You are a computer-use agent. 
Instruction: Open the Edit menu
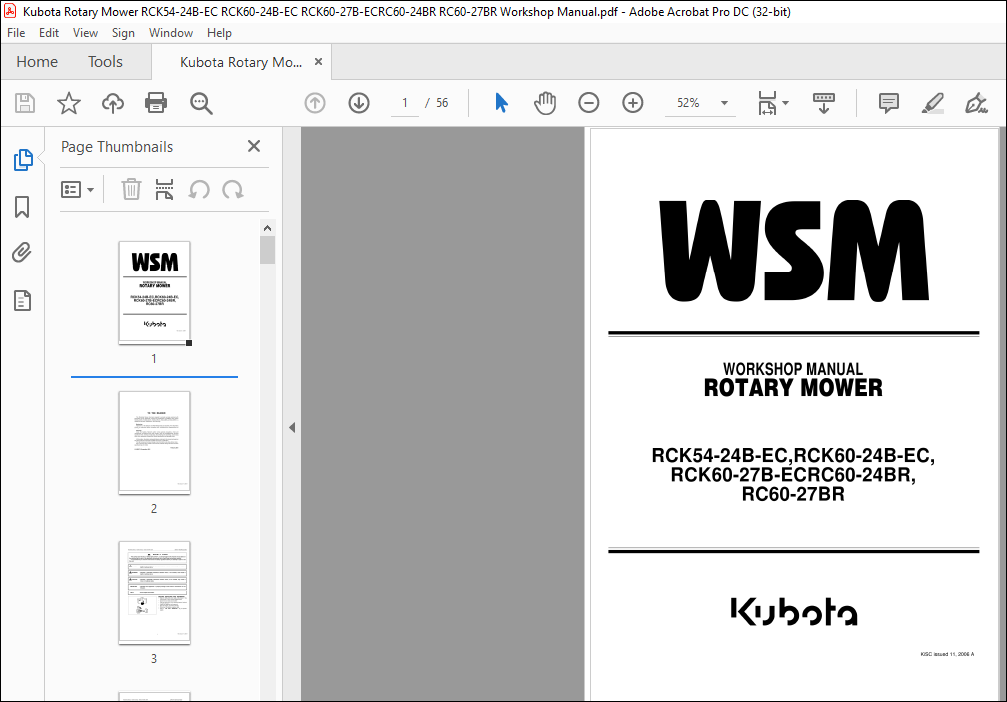(49, 33)
